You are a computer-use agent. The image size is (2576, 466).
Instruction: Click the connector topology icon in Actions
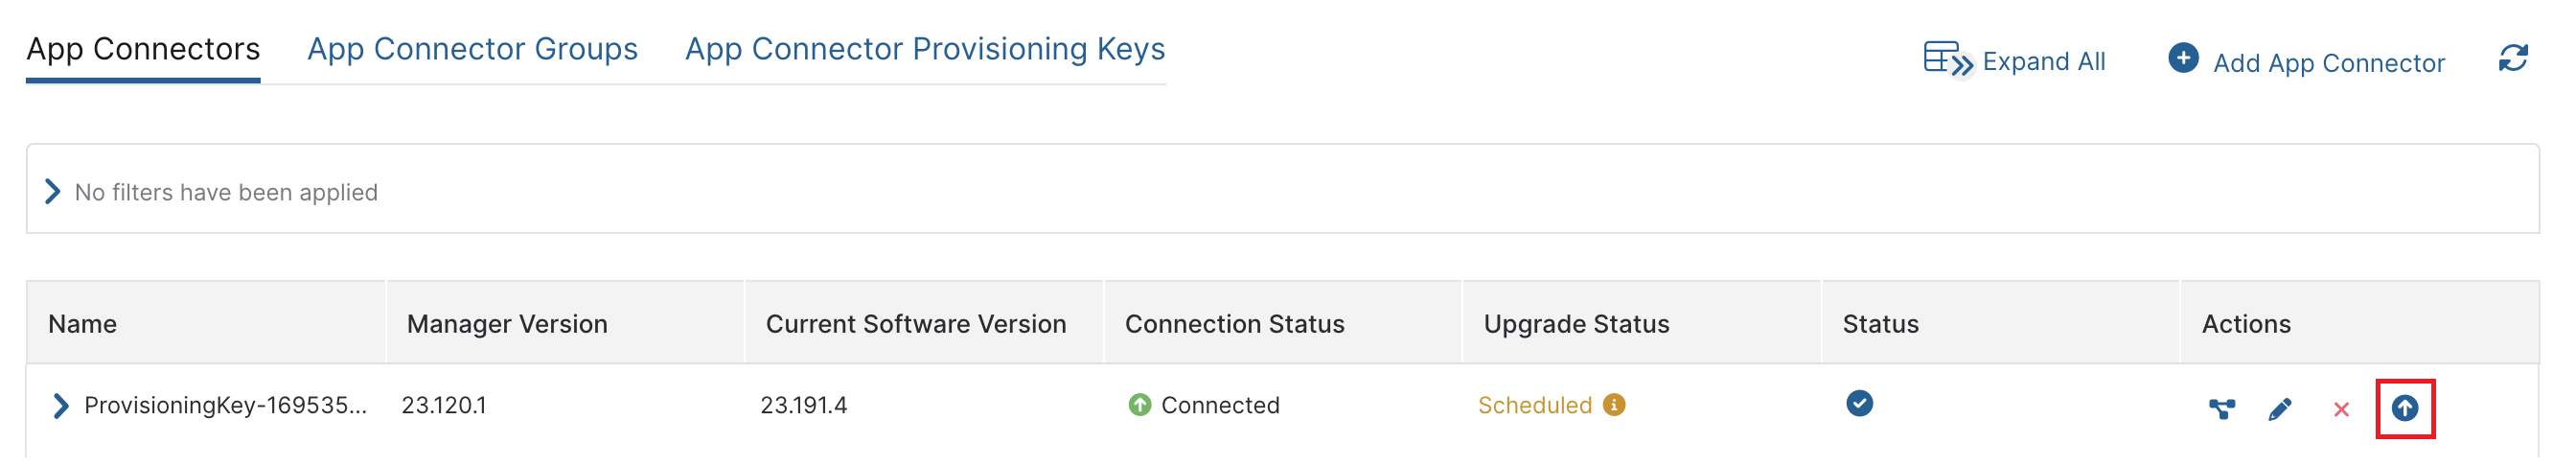tap(2221, 408)
